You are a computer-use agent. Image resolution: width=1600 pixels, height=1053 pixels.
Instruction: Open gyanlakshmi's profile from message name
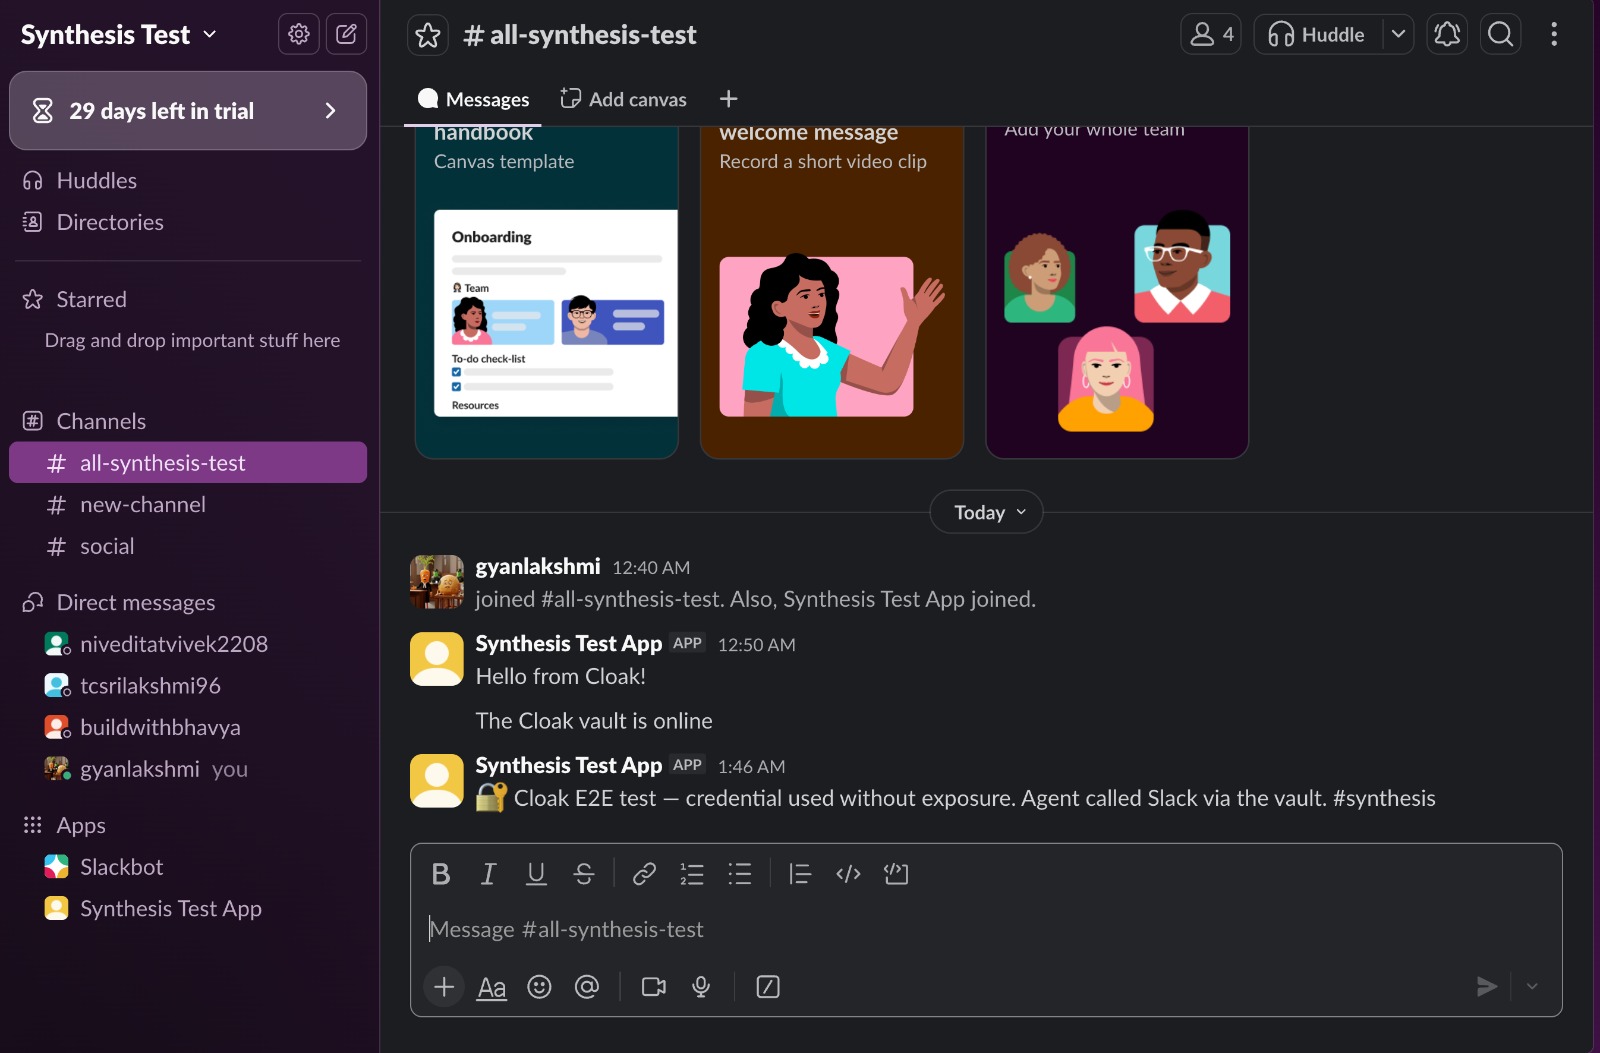click(x=538, y=566)
